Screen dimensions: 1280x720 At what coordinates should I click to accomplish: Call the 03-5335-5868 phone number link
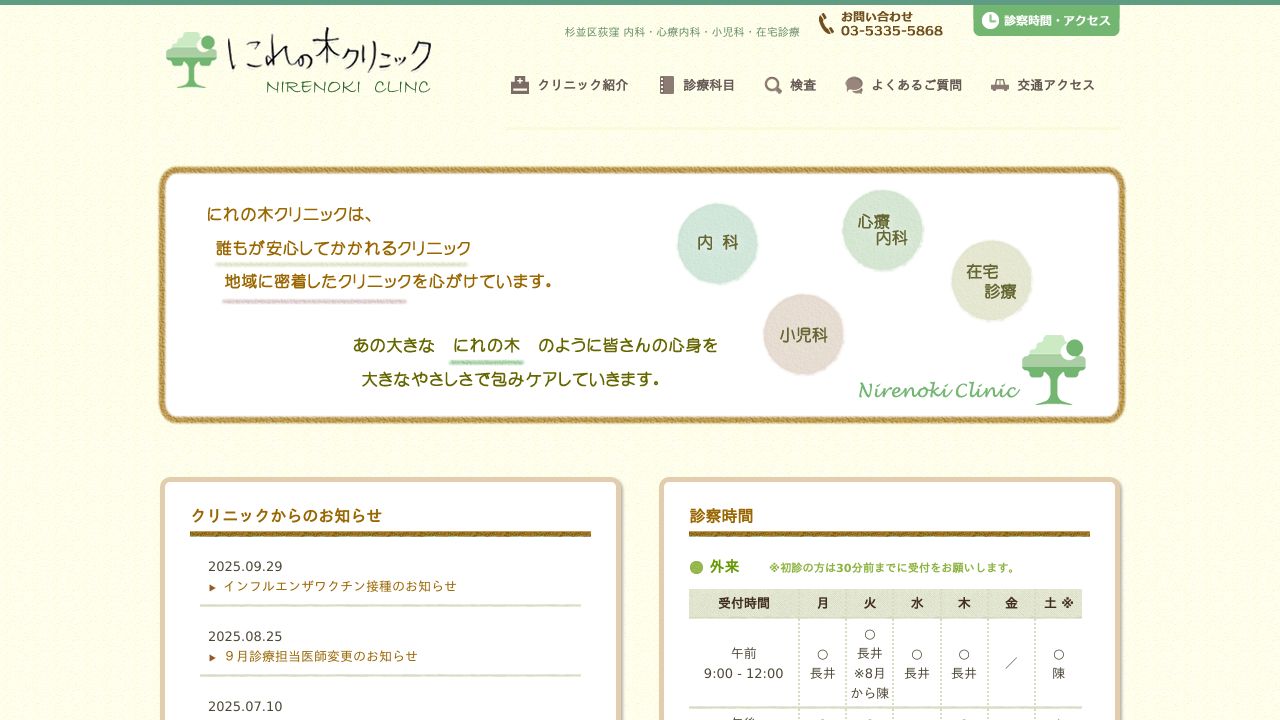[x=891, y=31]
